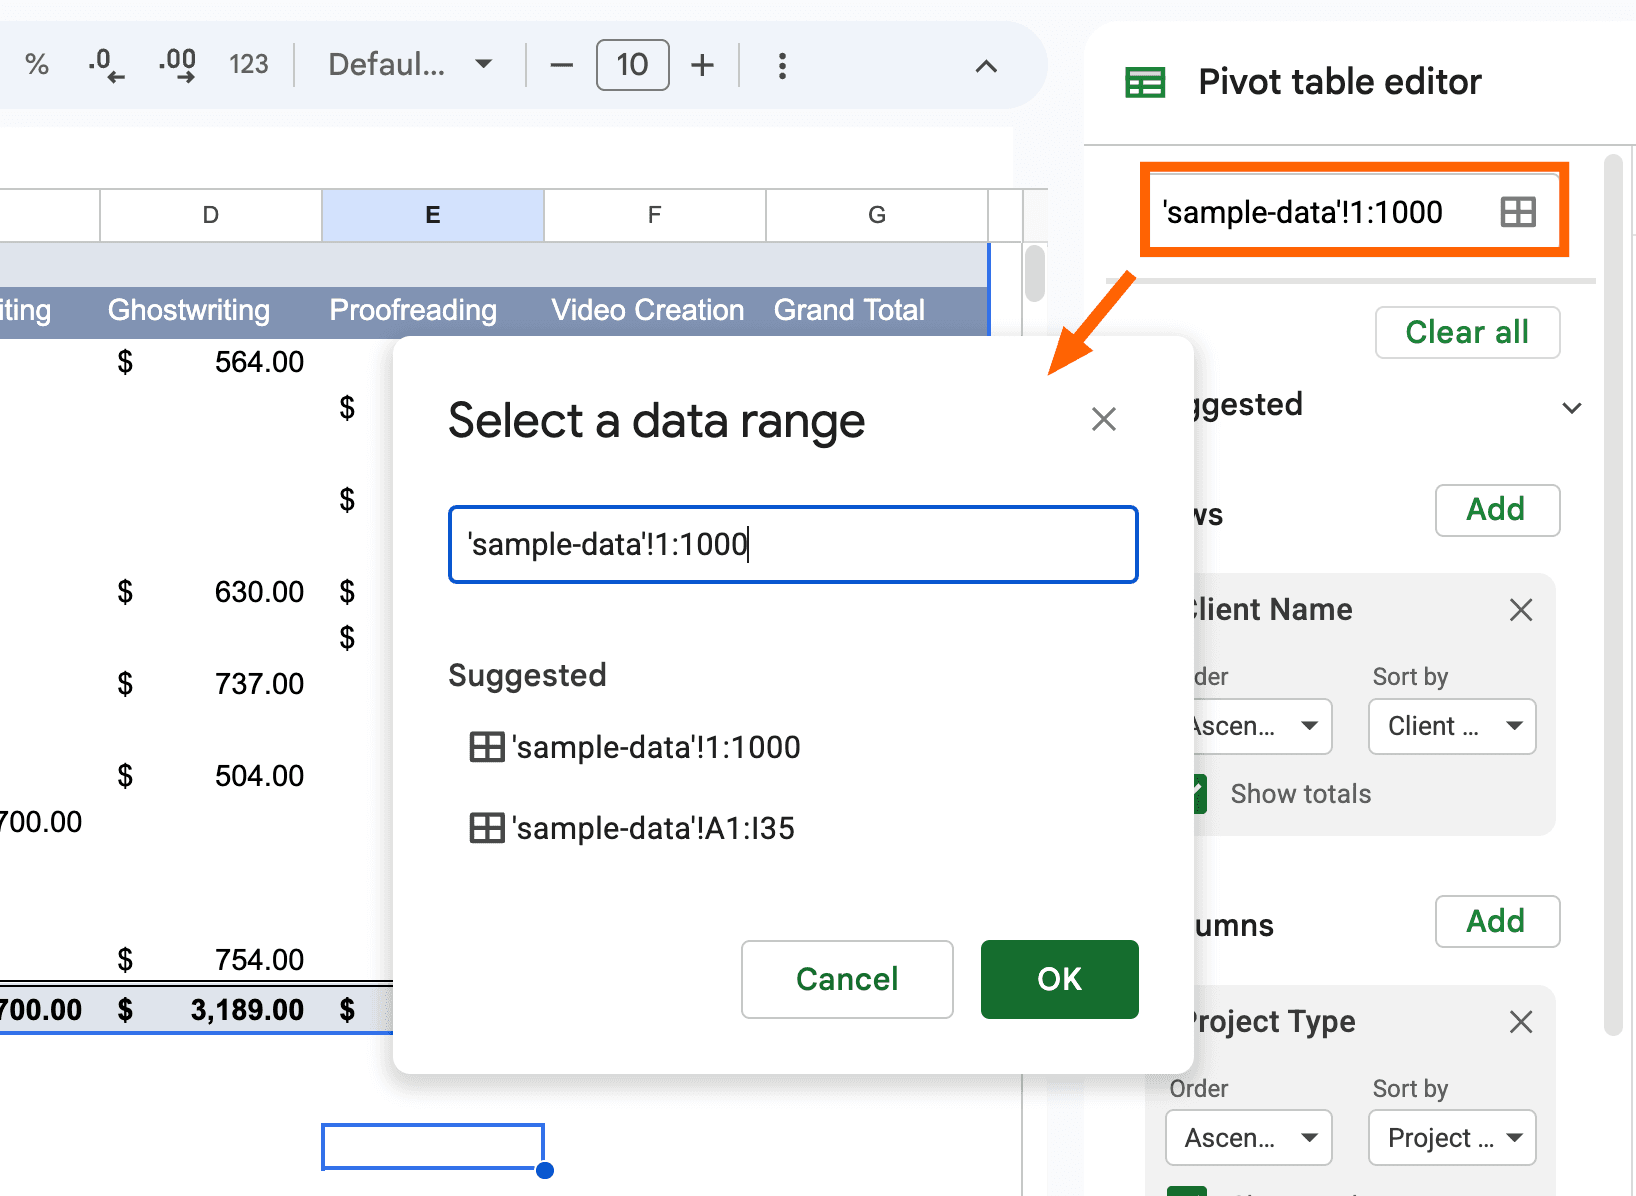Select column F header
Screen dimensions: 1636x1196
[x=655, y=215]
